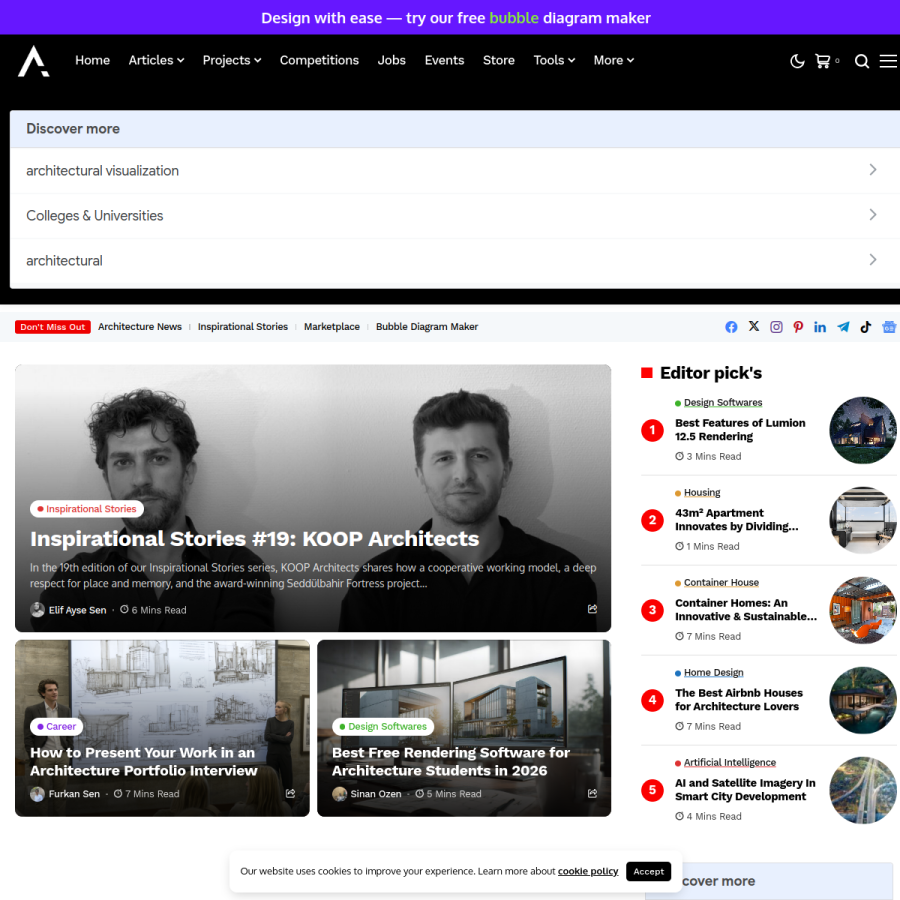
Task: Click Design Softwares label in Editor pick's
Action: (723, 403)
